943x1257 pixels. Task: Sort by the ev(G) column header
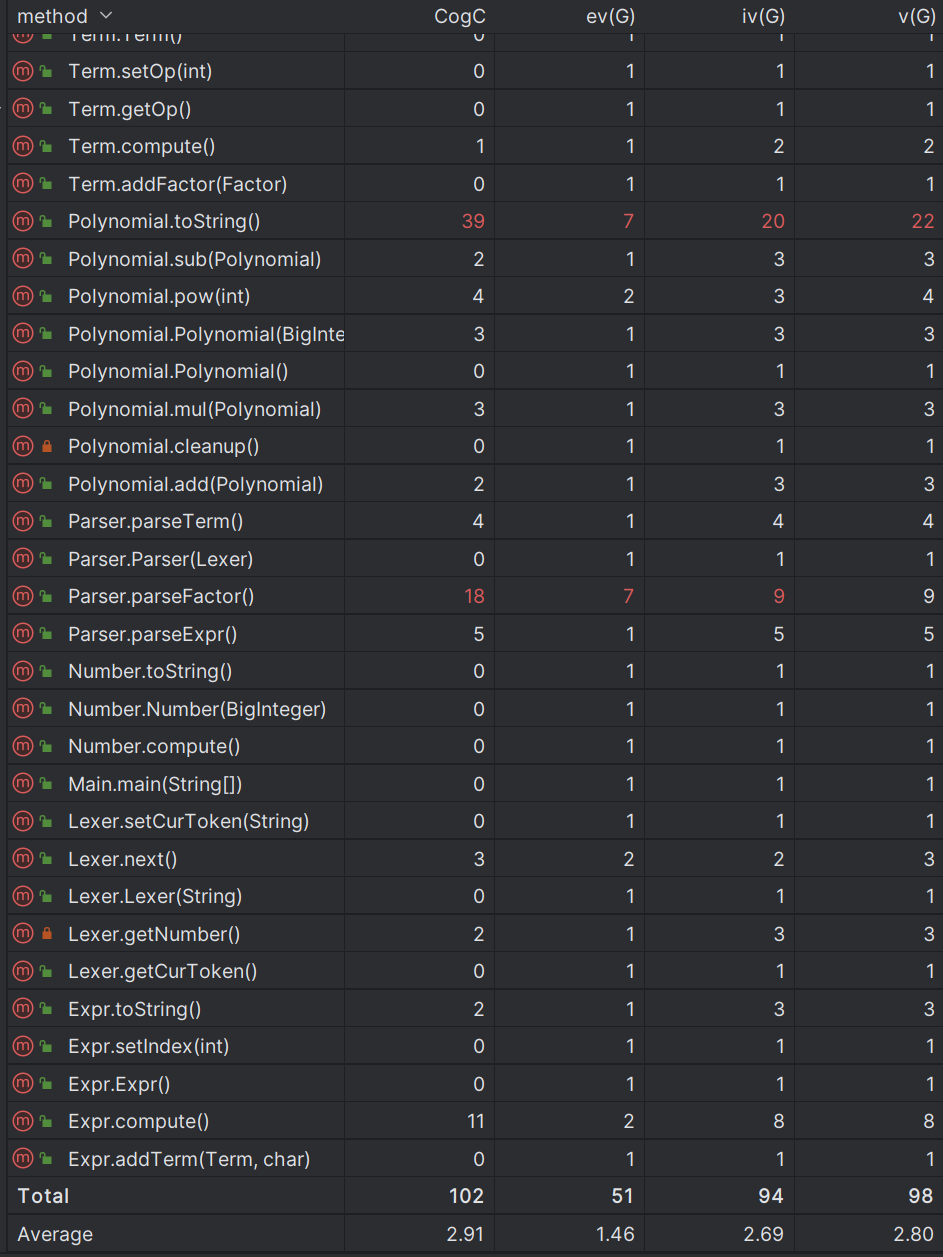coord(610,16)
